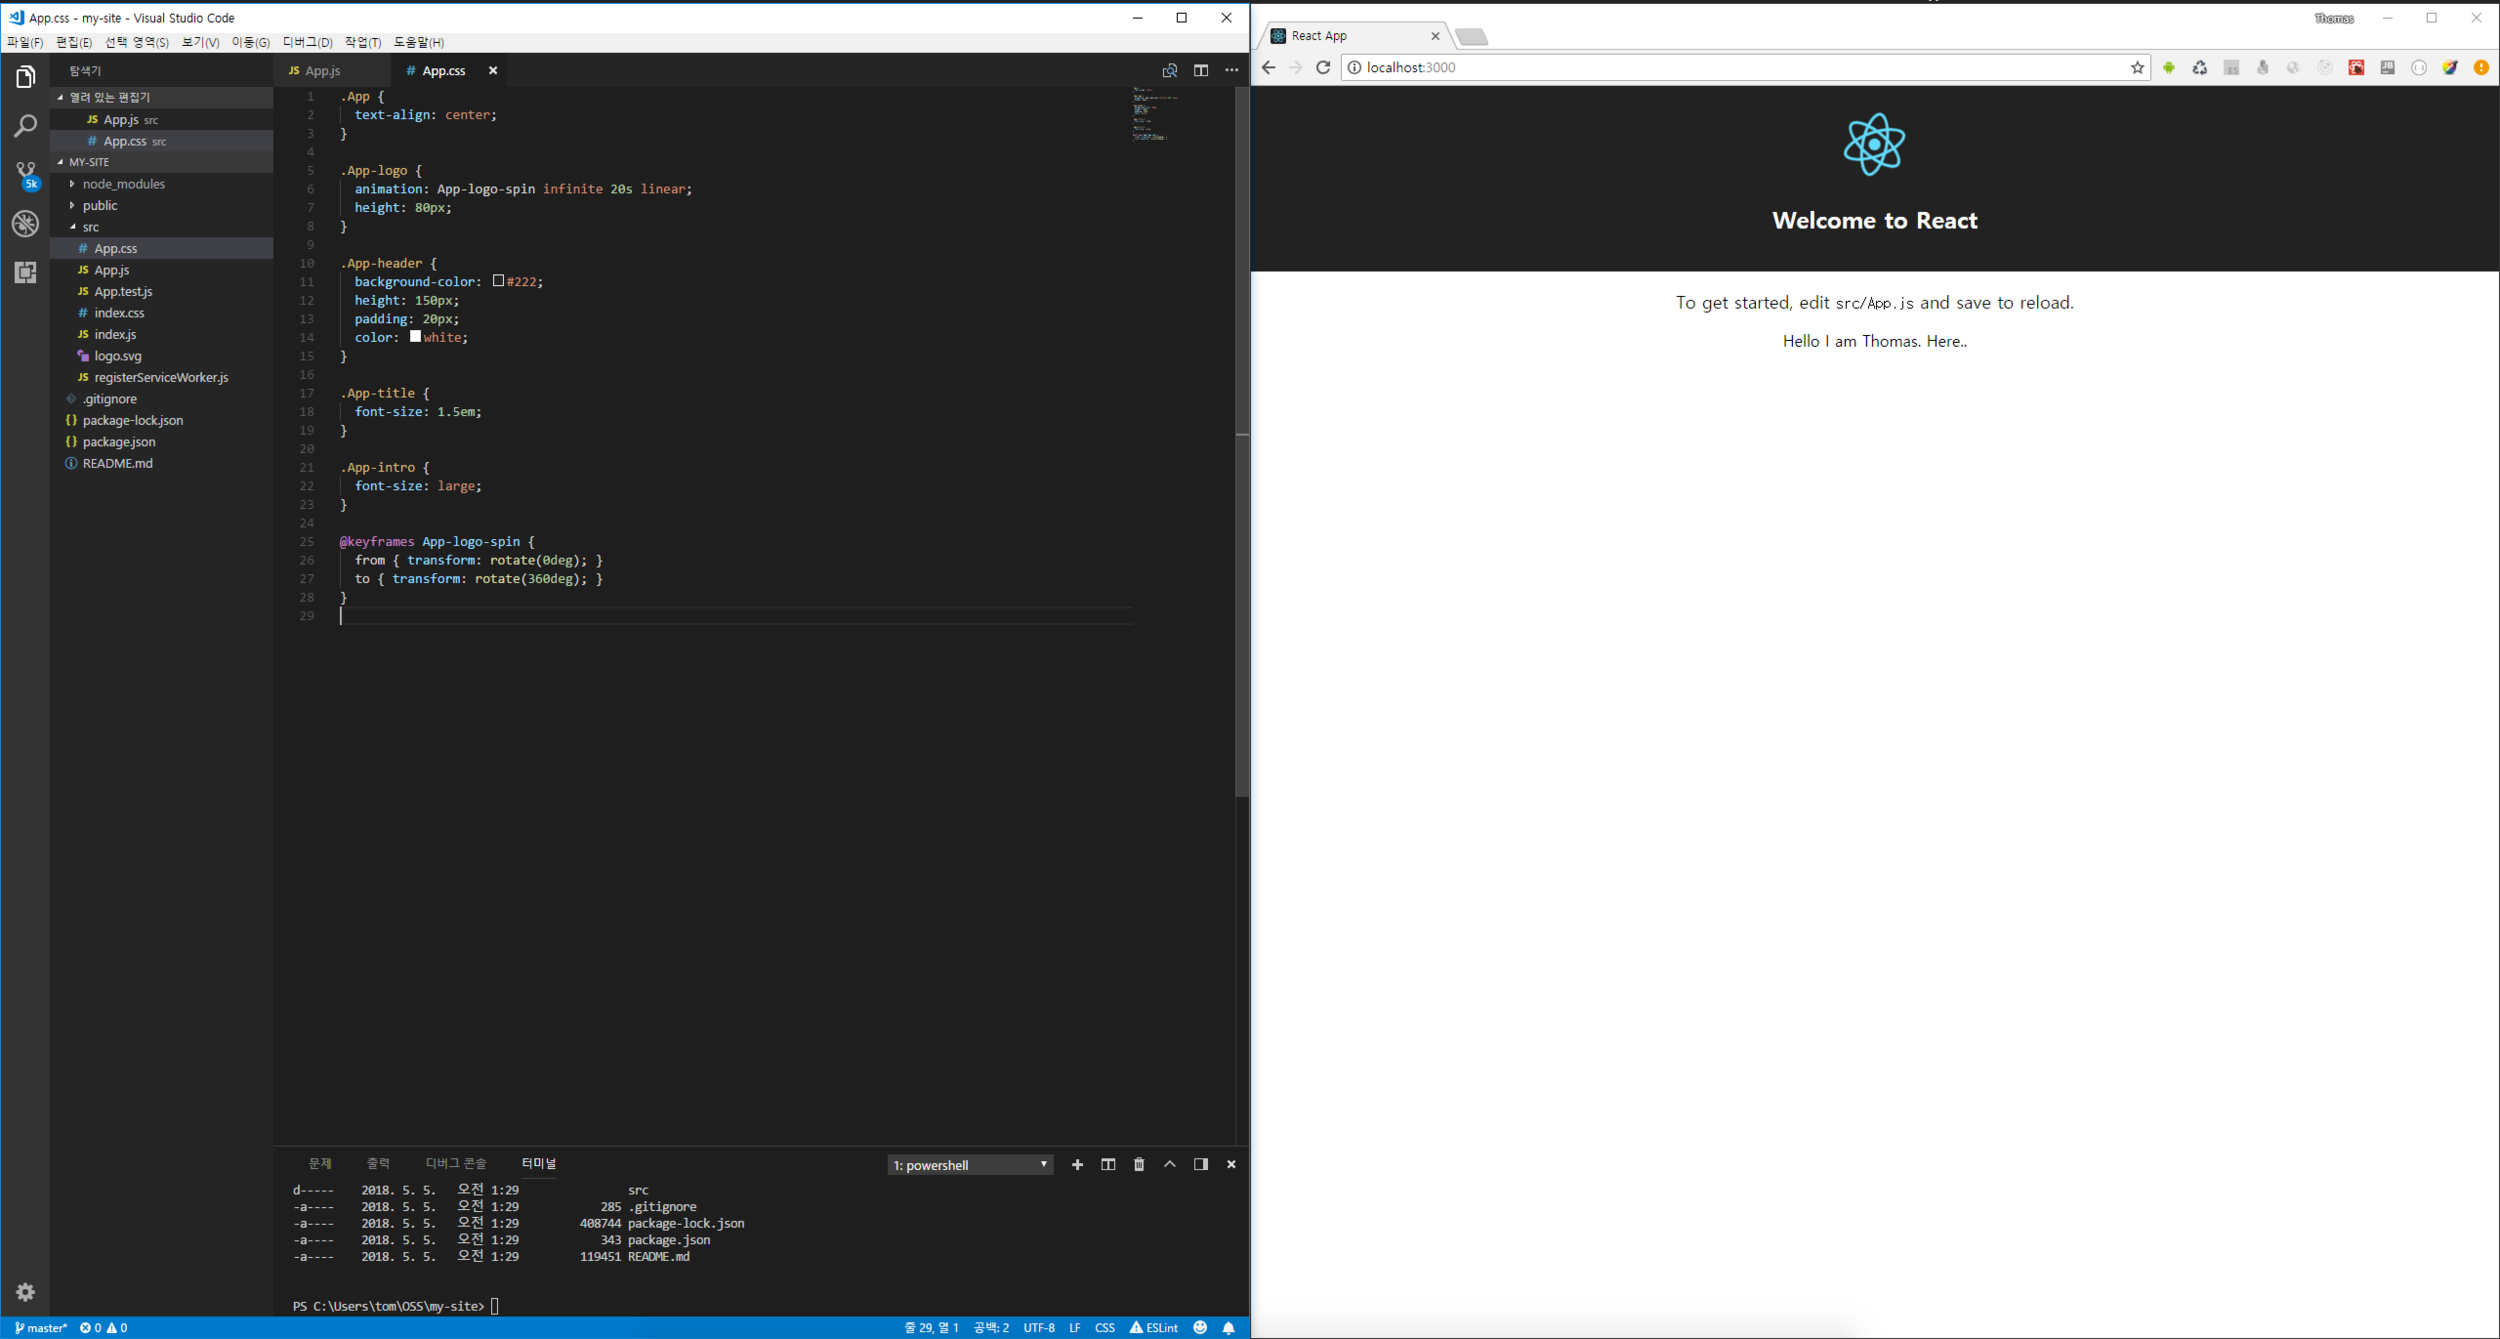Click the #222 color swatch
The height and width of the screenshot is (1339, 2500).
point(498,281)
